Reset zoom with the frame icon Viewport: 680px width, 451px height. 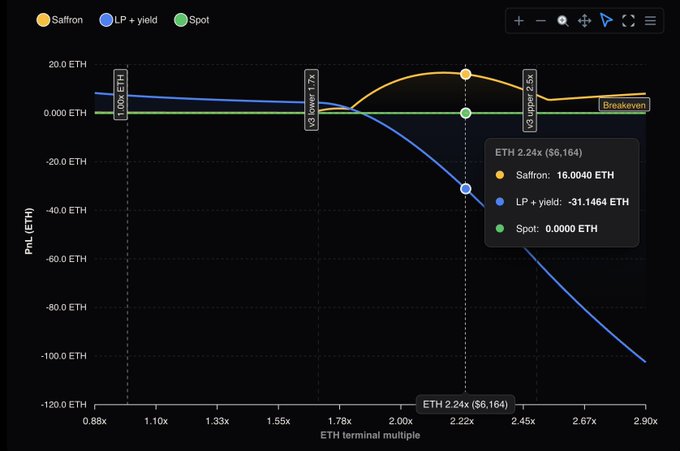[x=628, y=21]
